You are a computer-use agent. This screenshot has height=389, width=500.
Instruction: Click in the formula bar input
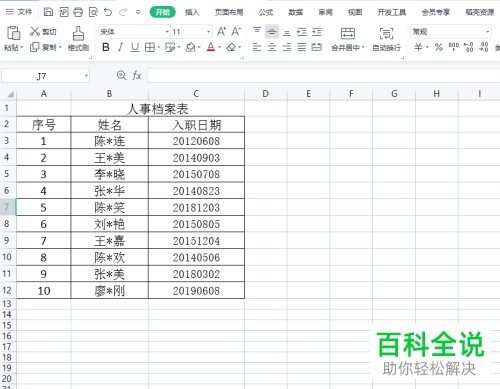click(x=323, y=76)
